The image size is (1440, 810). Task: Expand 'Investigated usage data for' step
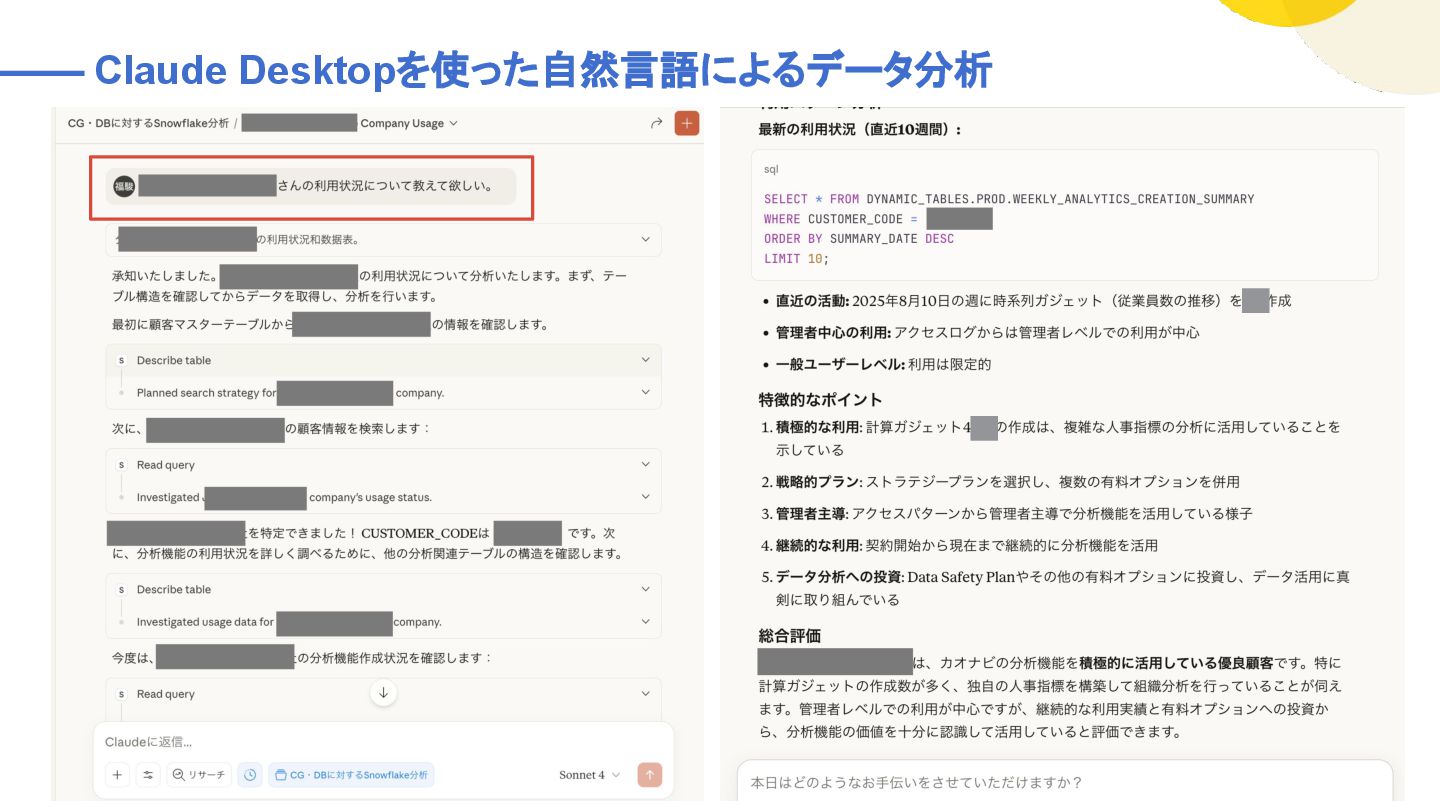point(383,622)
